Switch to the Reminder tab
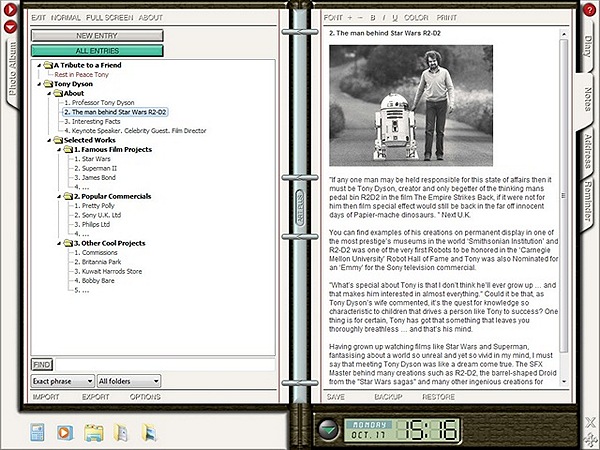Image resolution: width=600 pixels, height=450 pixels. pos(588,201)
